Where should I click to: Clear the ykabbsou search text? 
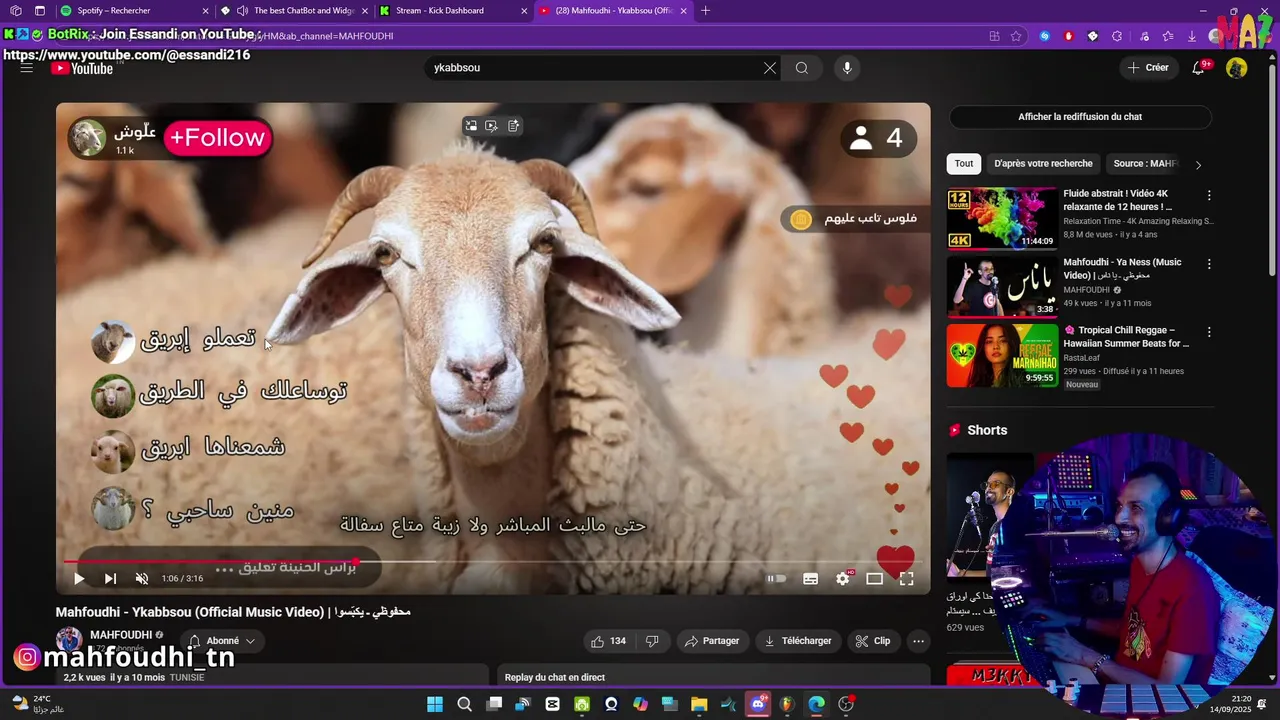(x=770, y=68)
